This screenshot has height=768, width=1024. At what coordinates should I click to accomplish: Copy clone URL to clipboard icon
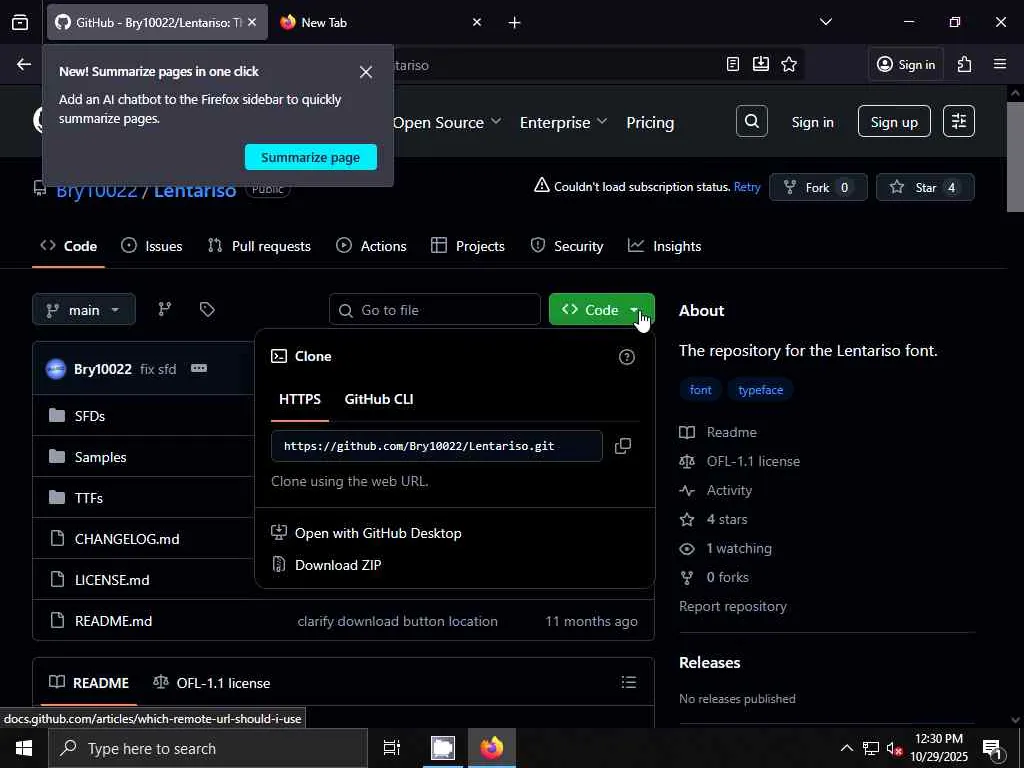(x=623, y=446)
